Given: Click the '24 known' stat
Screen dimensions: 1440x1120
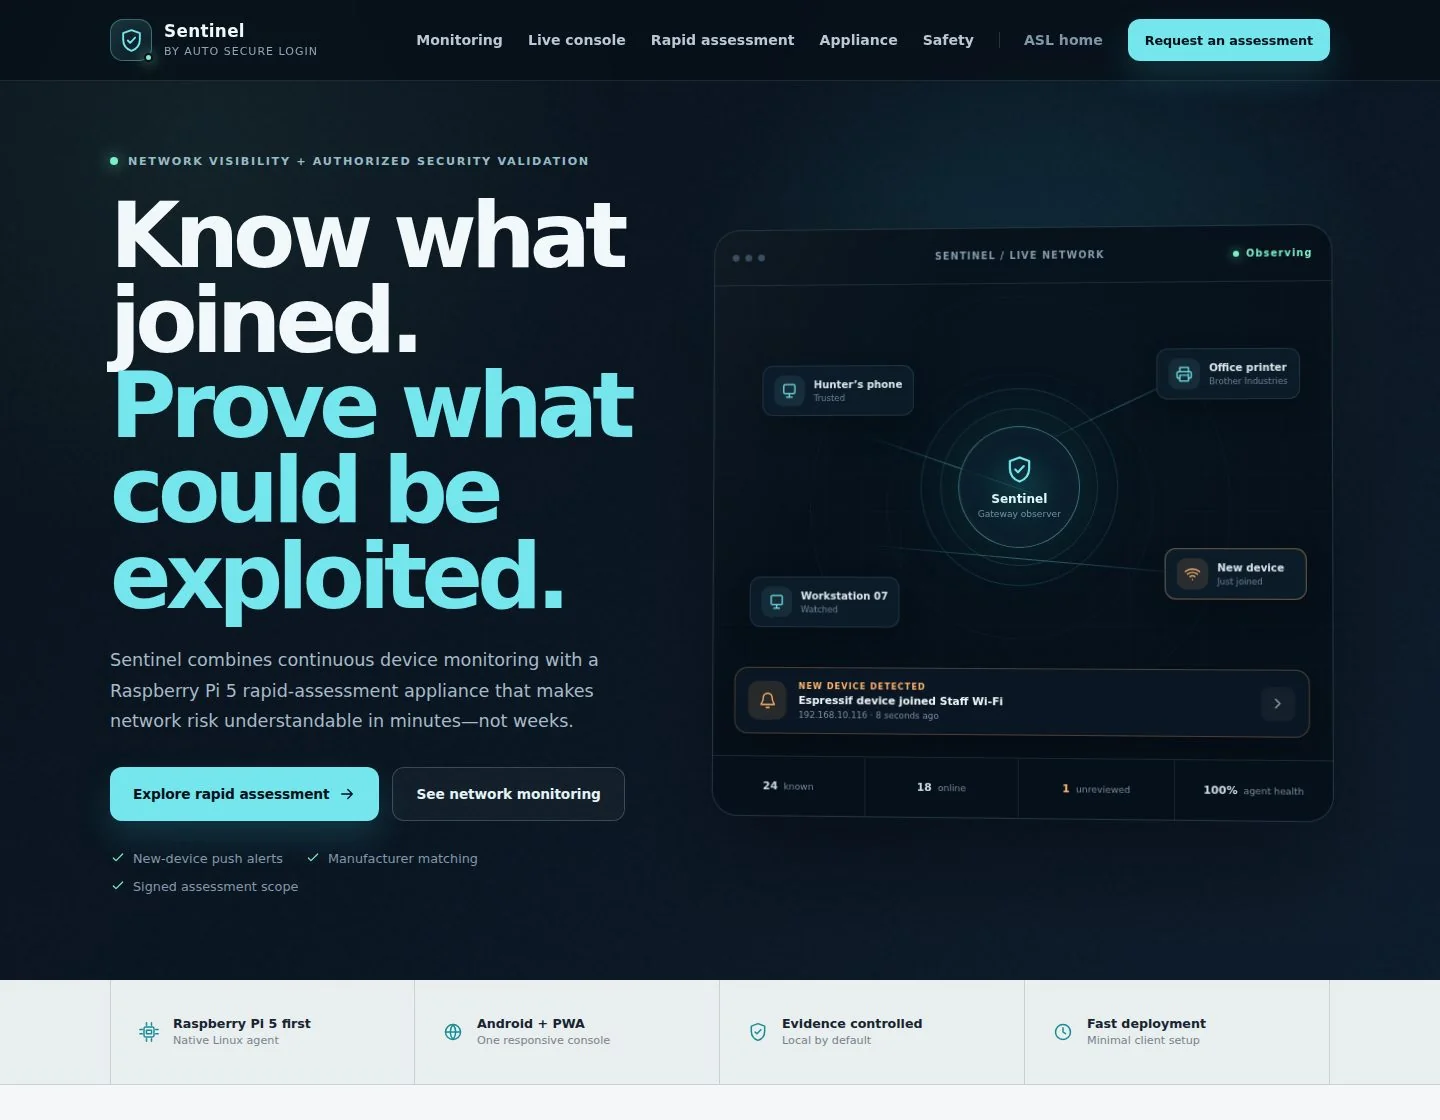Looking at the screenshot, I should (x=788, y=786).
